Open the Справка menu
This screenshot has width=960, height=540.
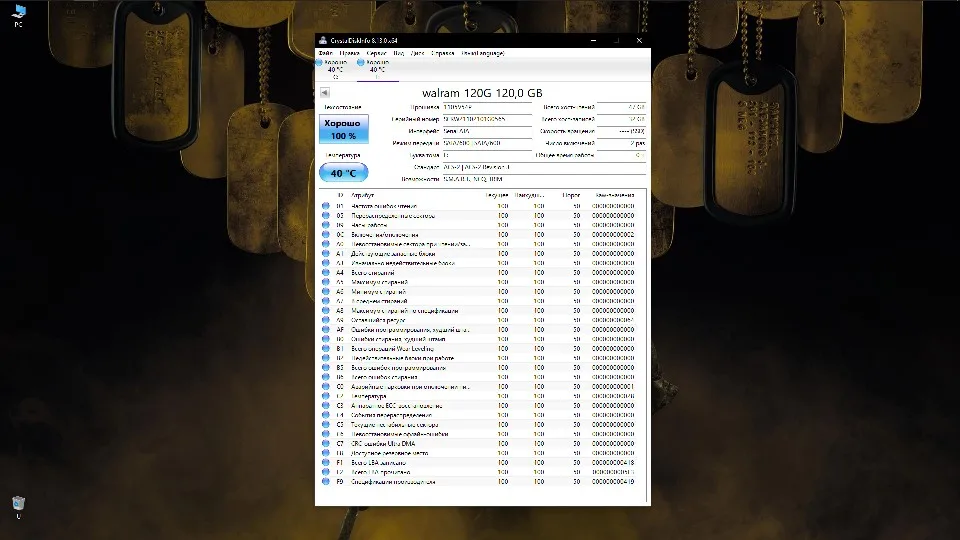(443, 53)
